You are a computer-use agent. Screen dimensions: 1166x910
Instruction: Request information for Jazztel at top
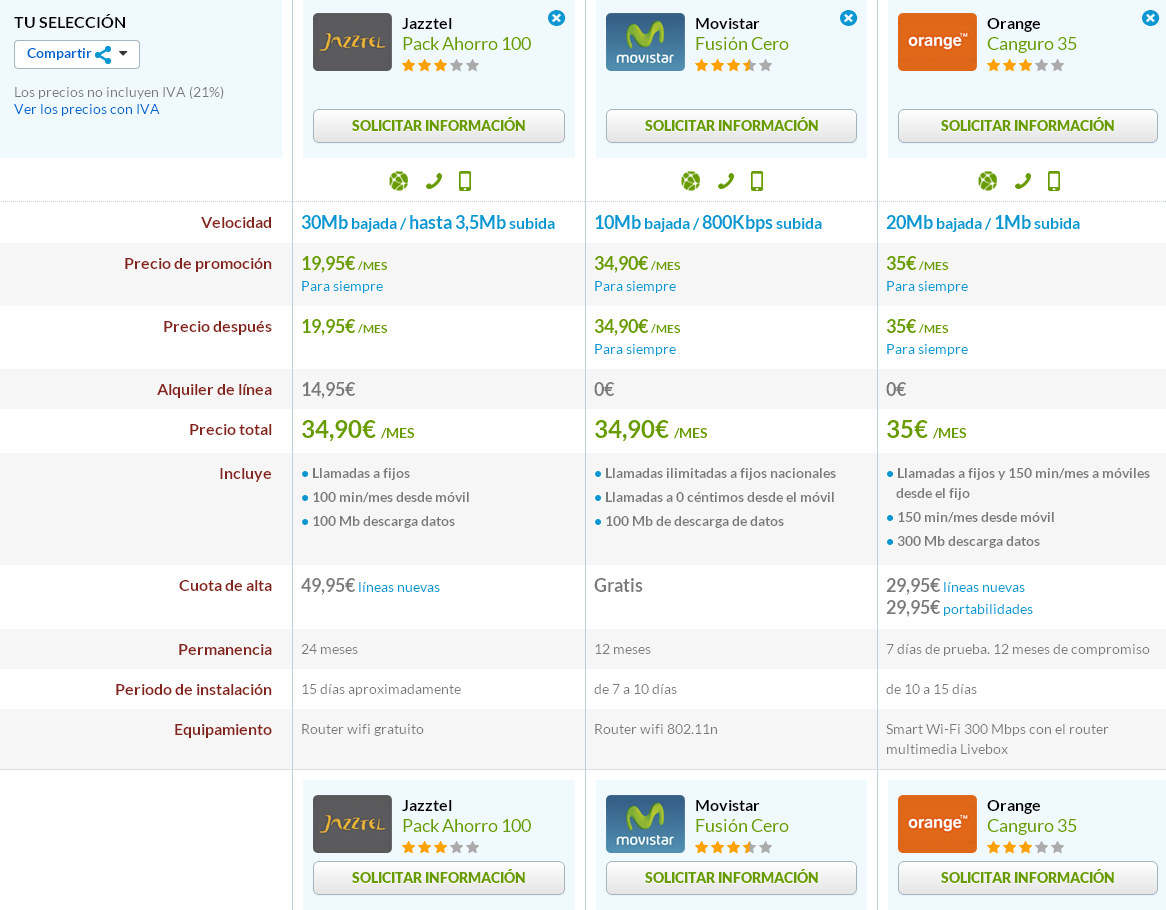[439, 126]
